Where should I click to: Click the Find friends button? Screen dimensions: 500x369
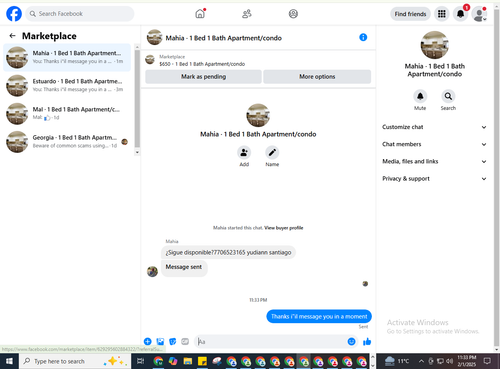tap(410, 14)
